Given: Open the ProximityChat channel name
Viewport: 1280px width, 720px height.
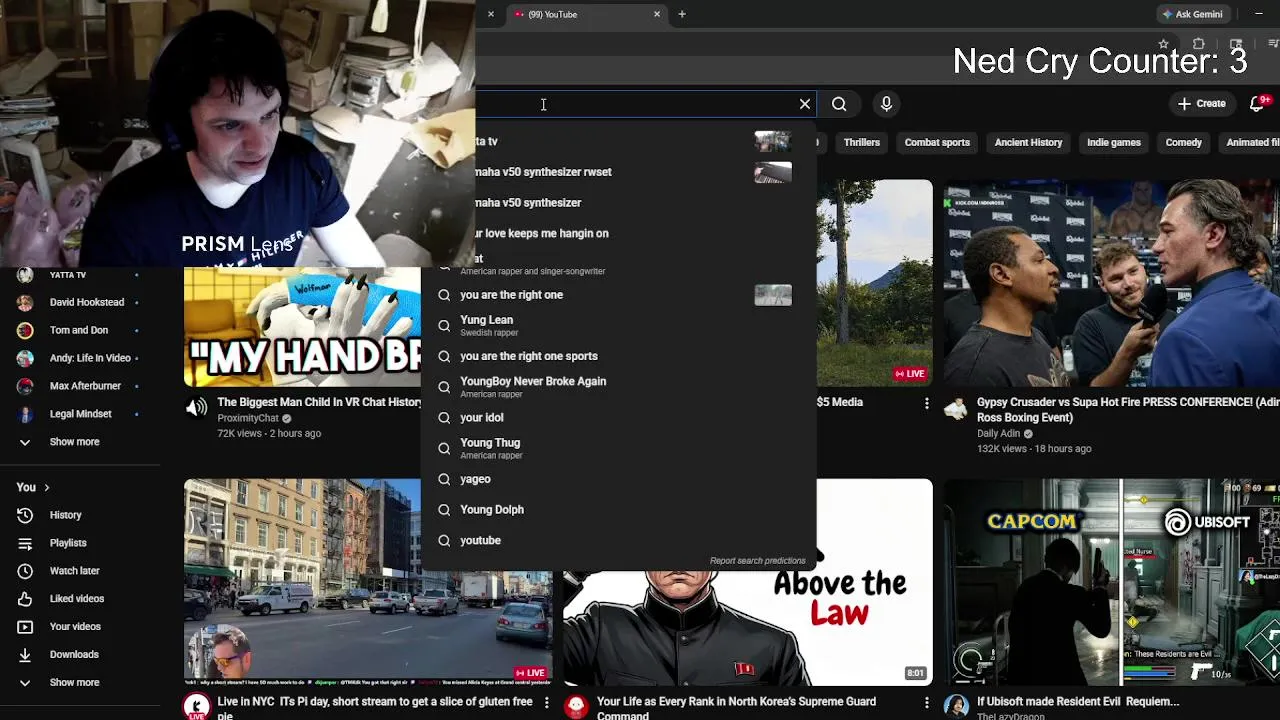Looking at the screenshot, I should click(x=248, y=418).
